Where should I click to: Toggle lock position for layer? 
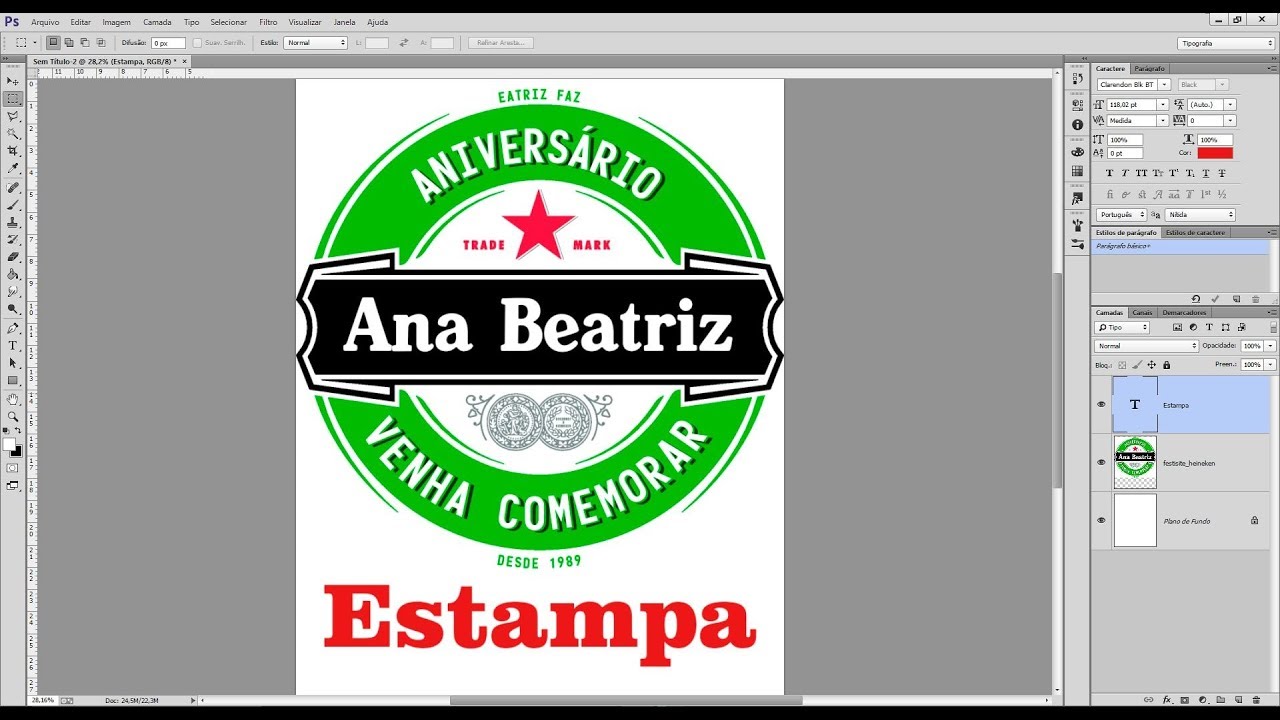point(1151,365)
